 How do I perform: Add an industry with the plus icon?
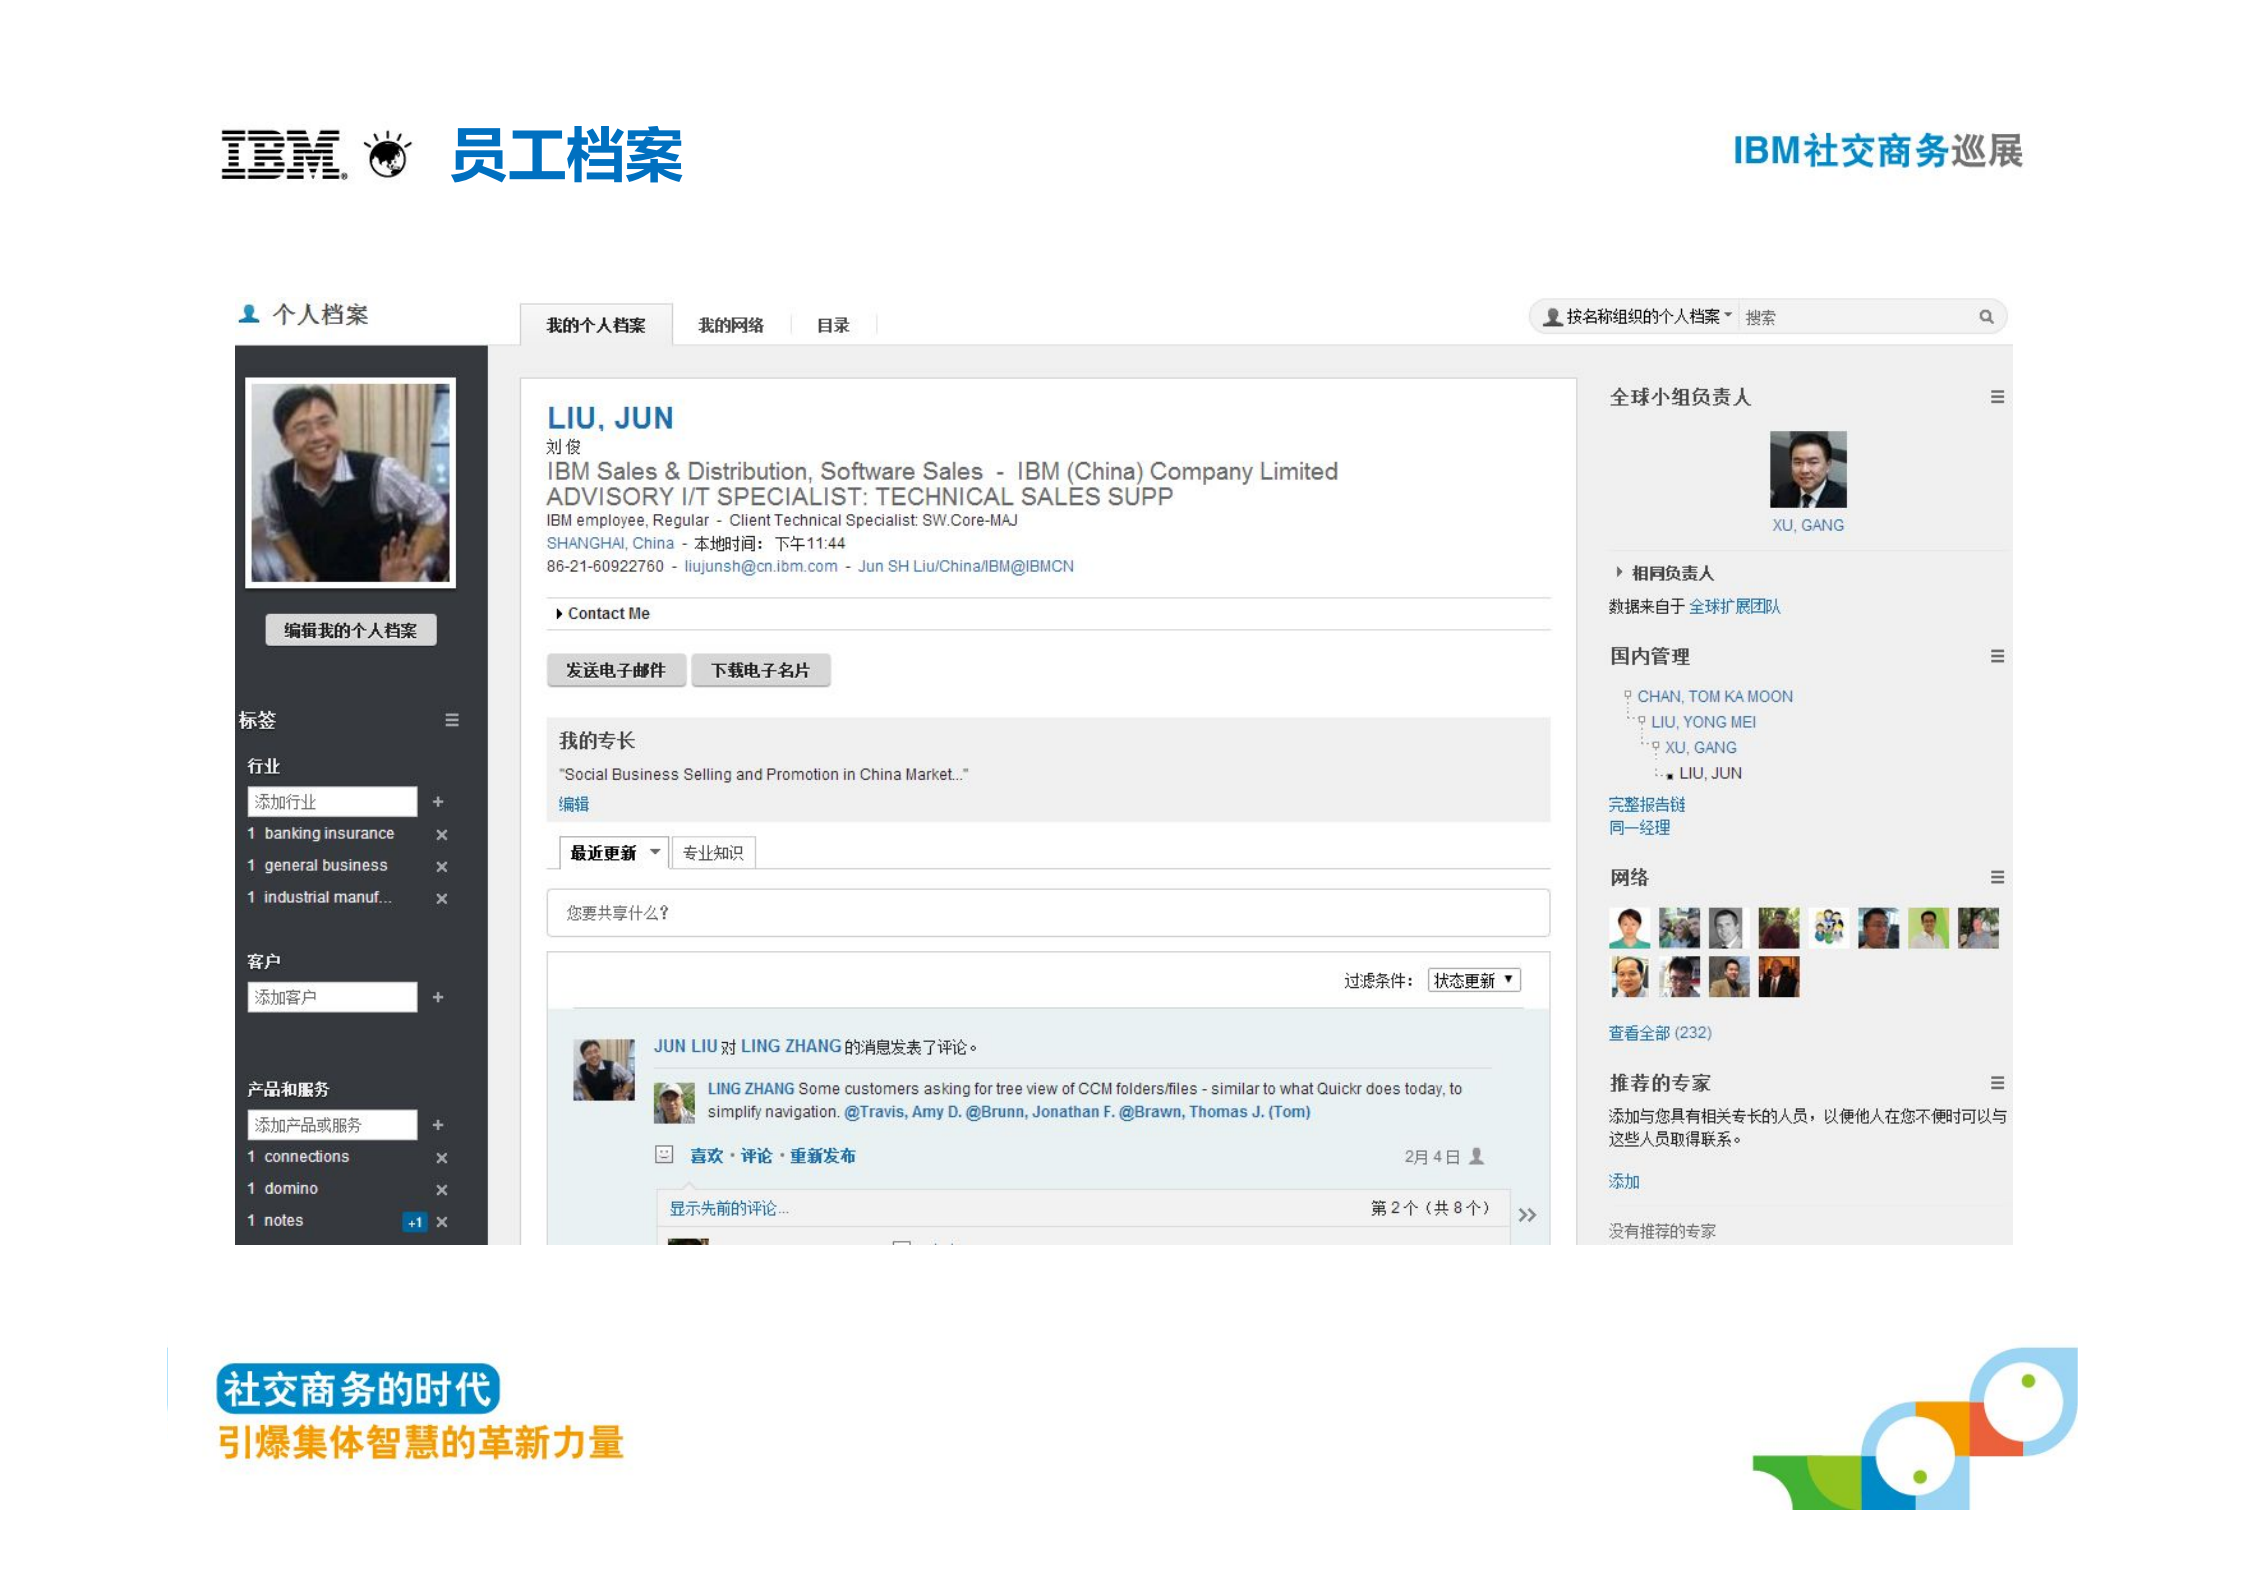click(x=438, y=801)
